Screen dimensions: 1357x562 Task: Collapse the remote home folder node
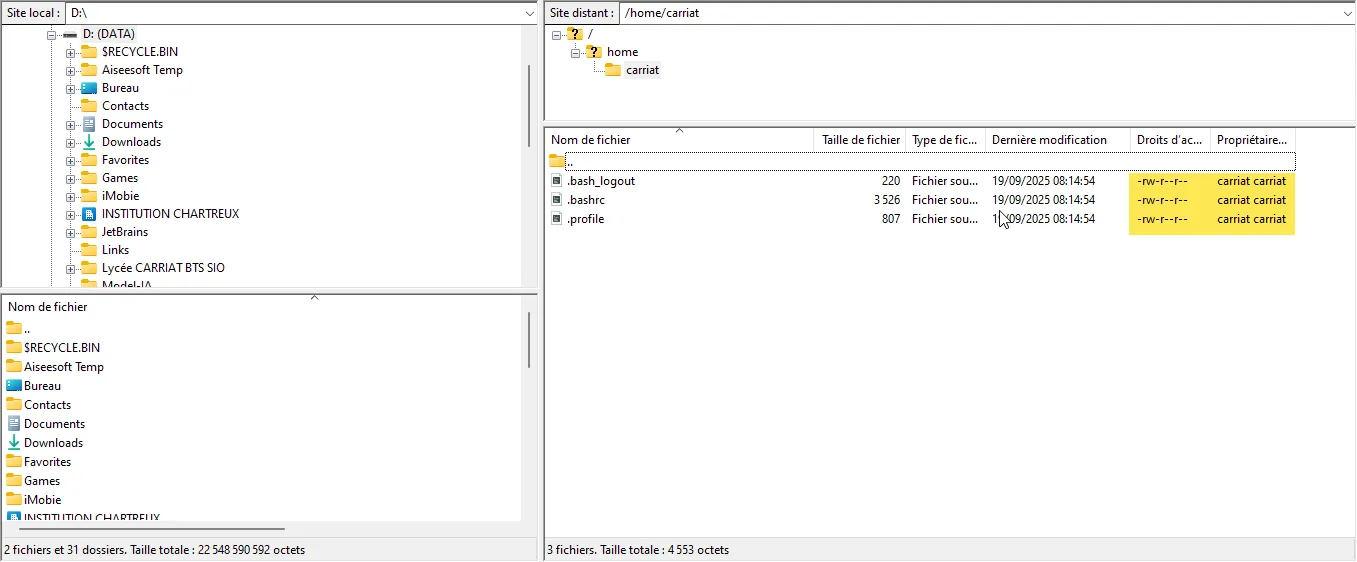[575, 52]
